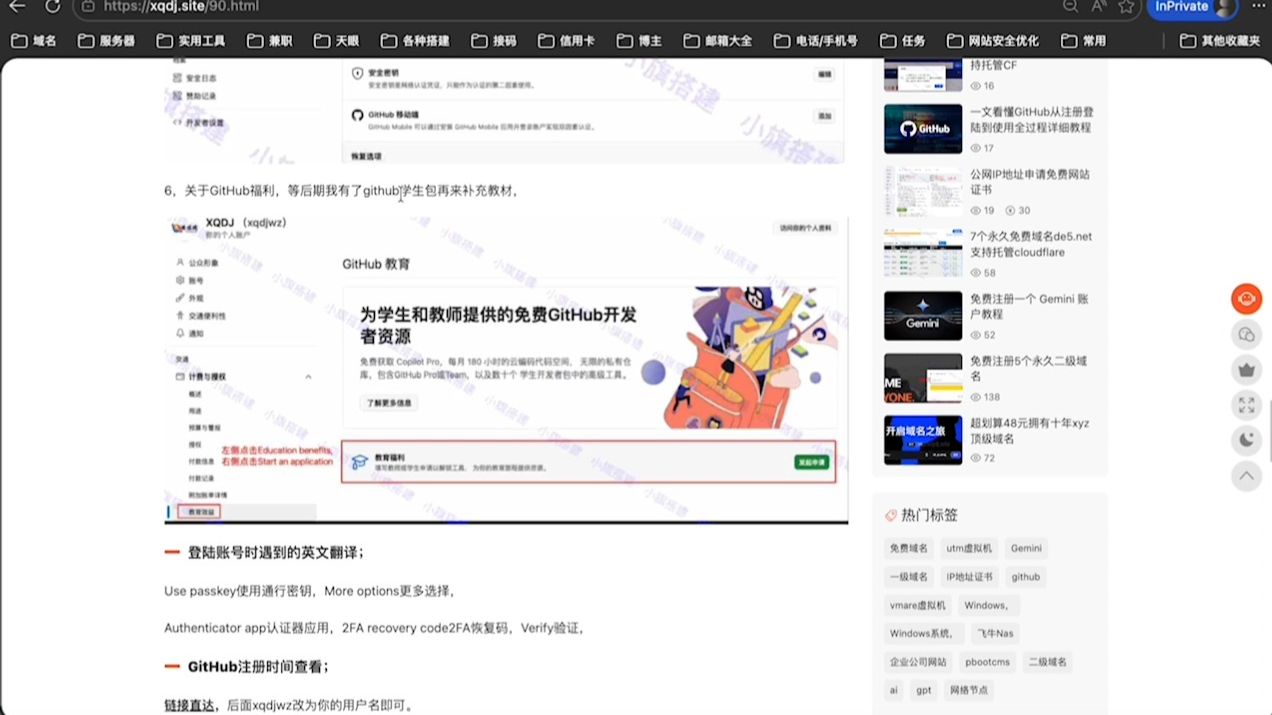
Task: Select the Windows, tag
Action: point(988,605)
